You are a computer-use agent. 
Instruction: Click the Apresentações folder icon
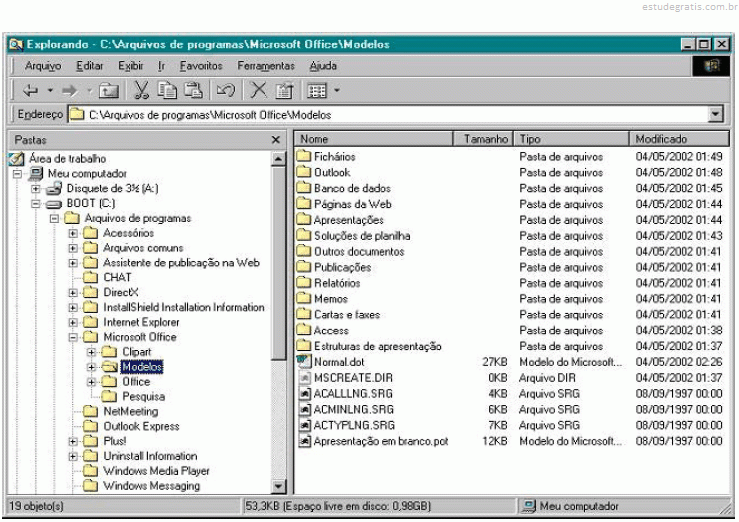[x=304, y=220]
